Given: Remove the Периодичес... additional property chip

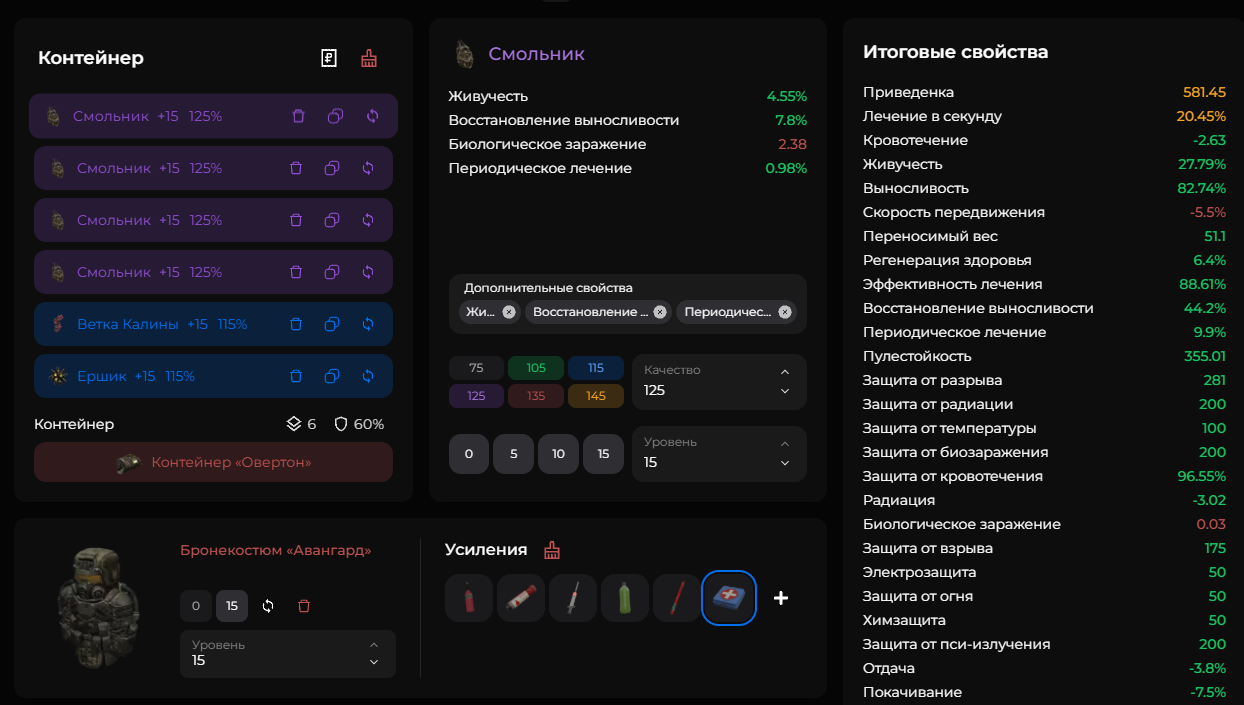Looking at the screenshot, I should [x=785, y=312].
